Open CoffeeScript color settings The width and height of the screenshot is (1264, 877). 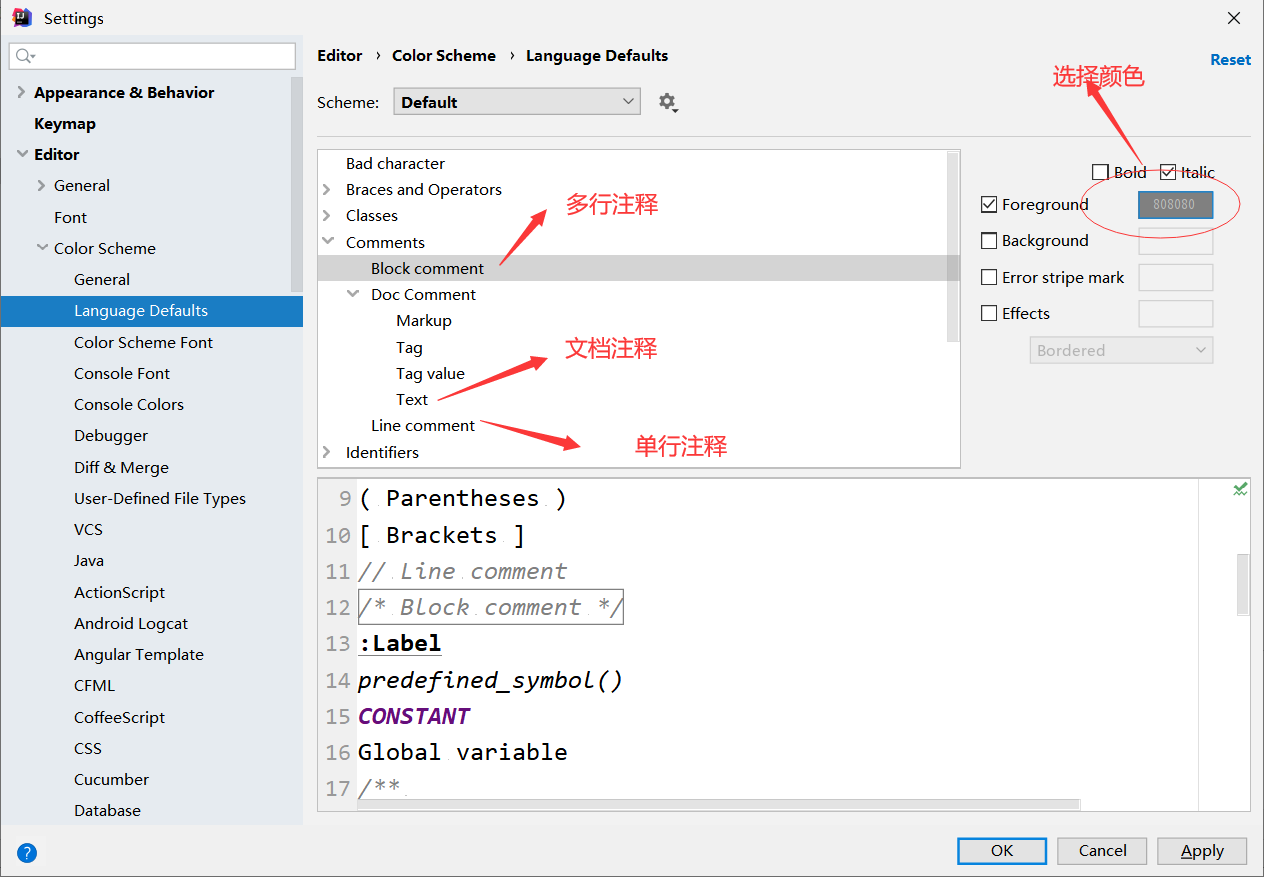point(119,717)
